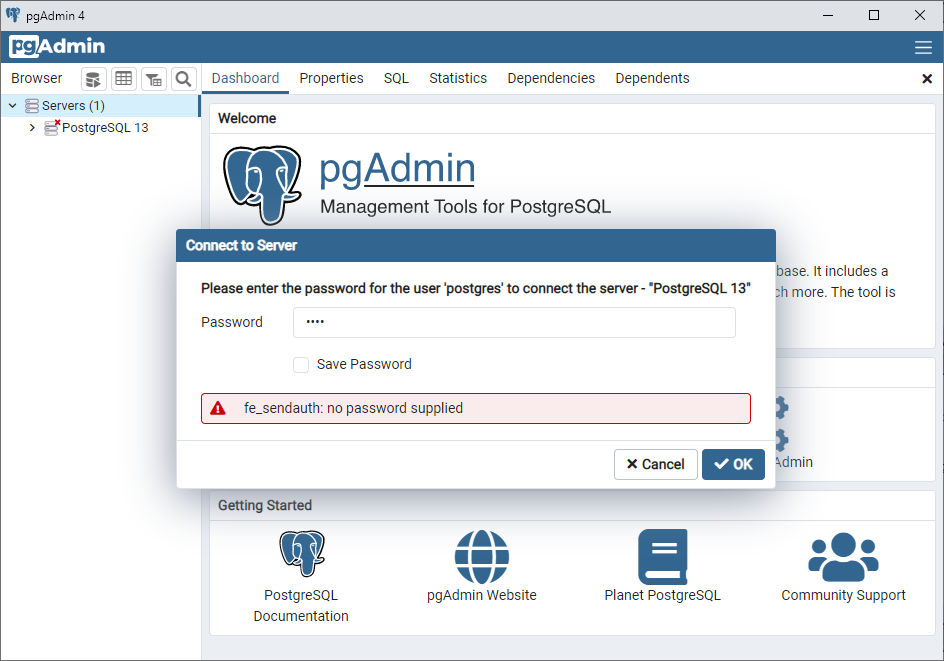Tick the Save Password checkbox
The width and height of the screenshot is (944, 661).
(301, 365)
